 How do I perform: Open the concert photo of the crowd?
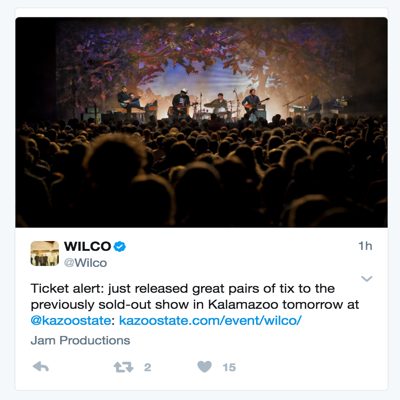(x=201, y=122)
